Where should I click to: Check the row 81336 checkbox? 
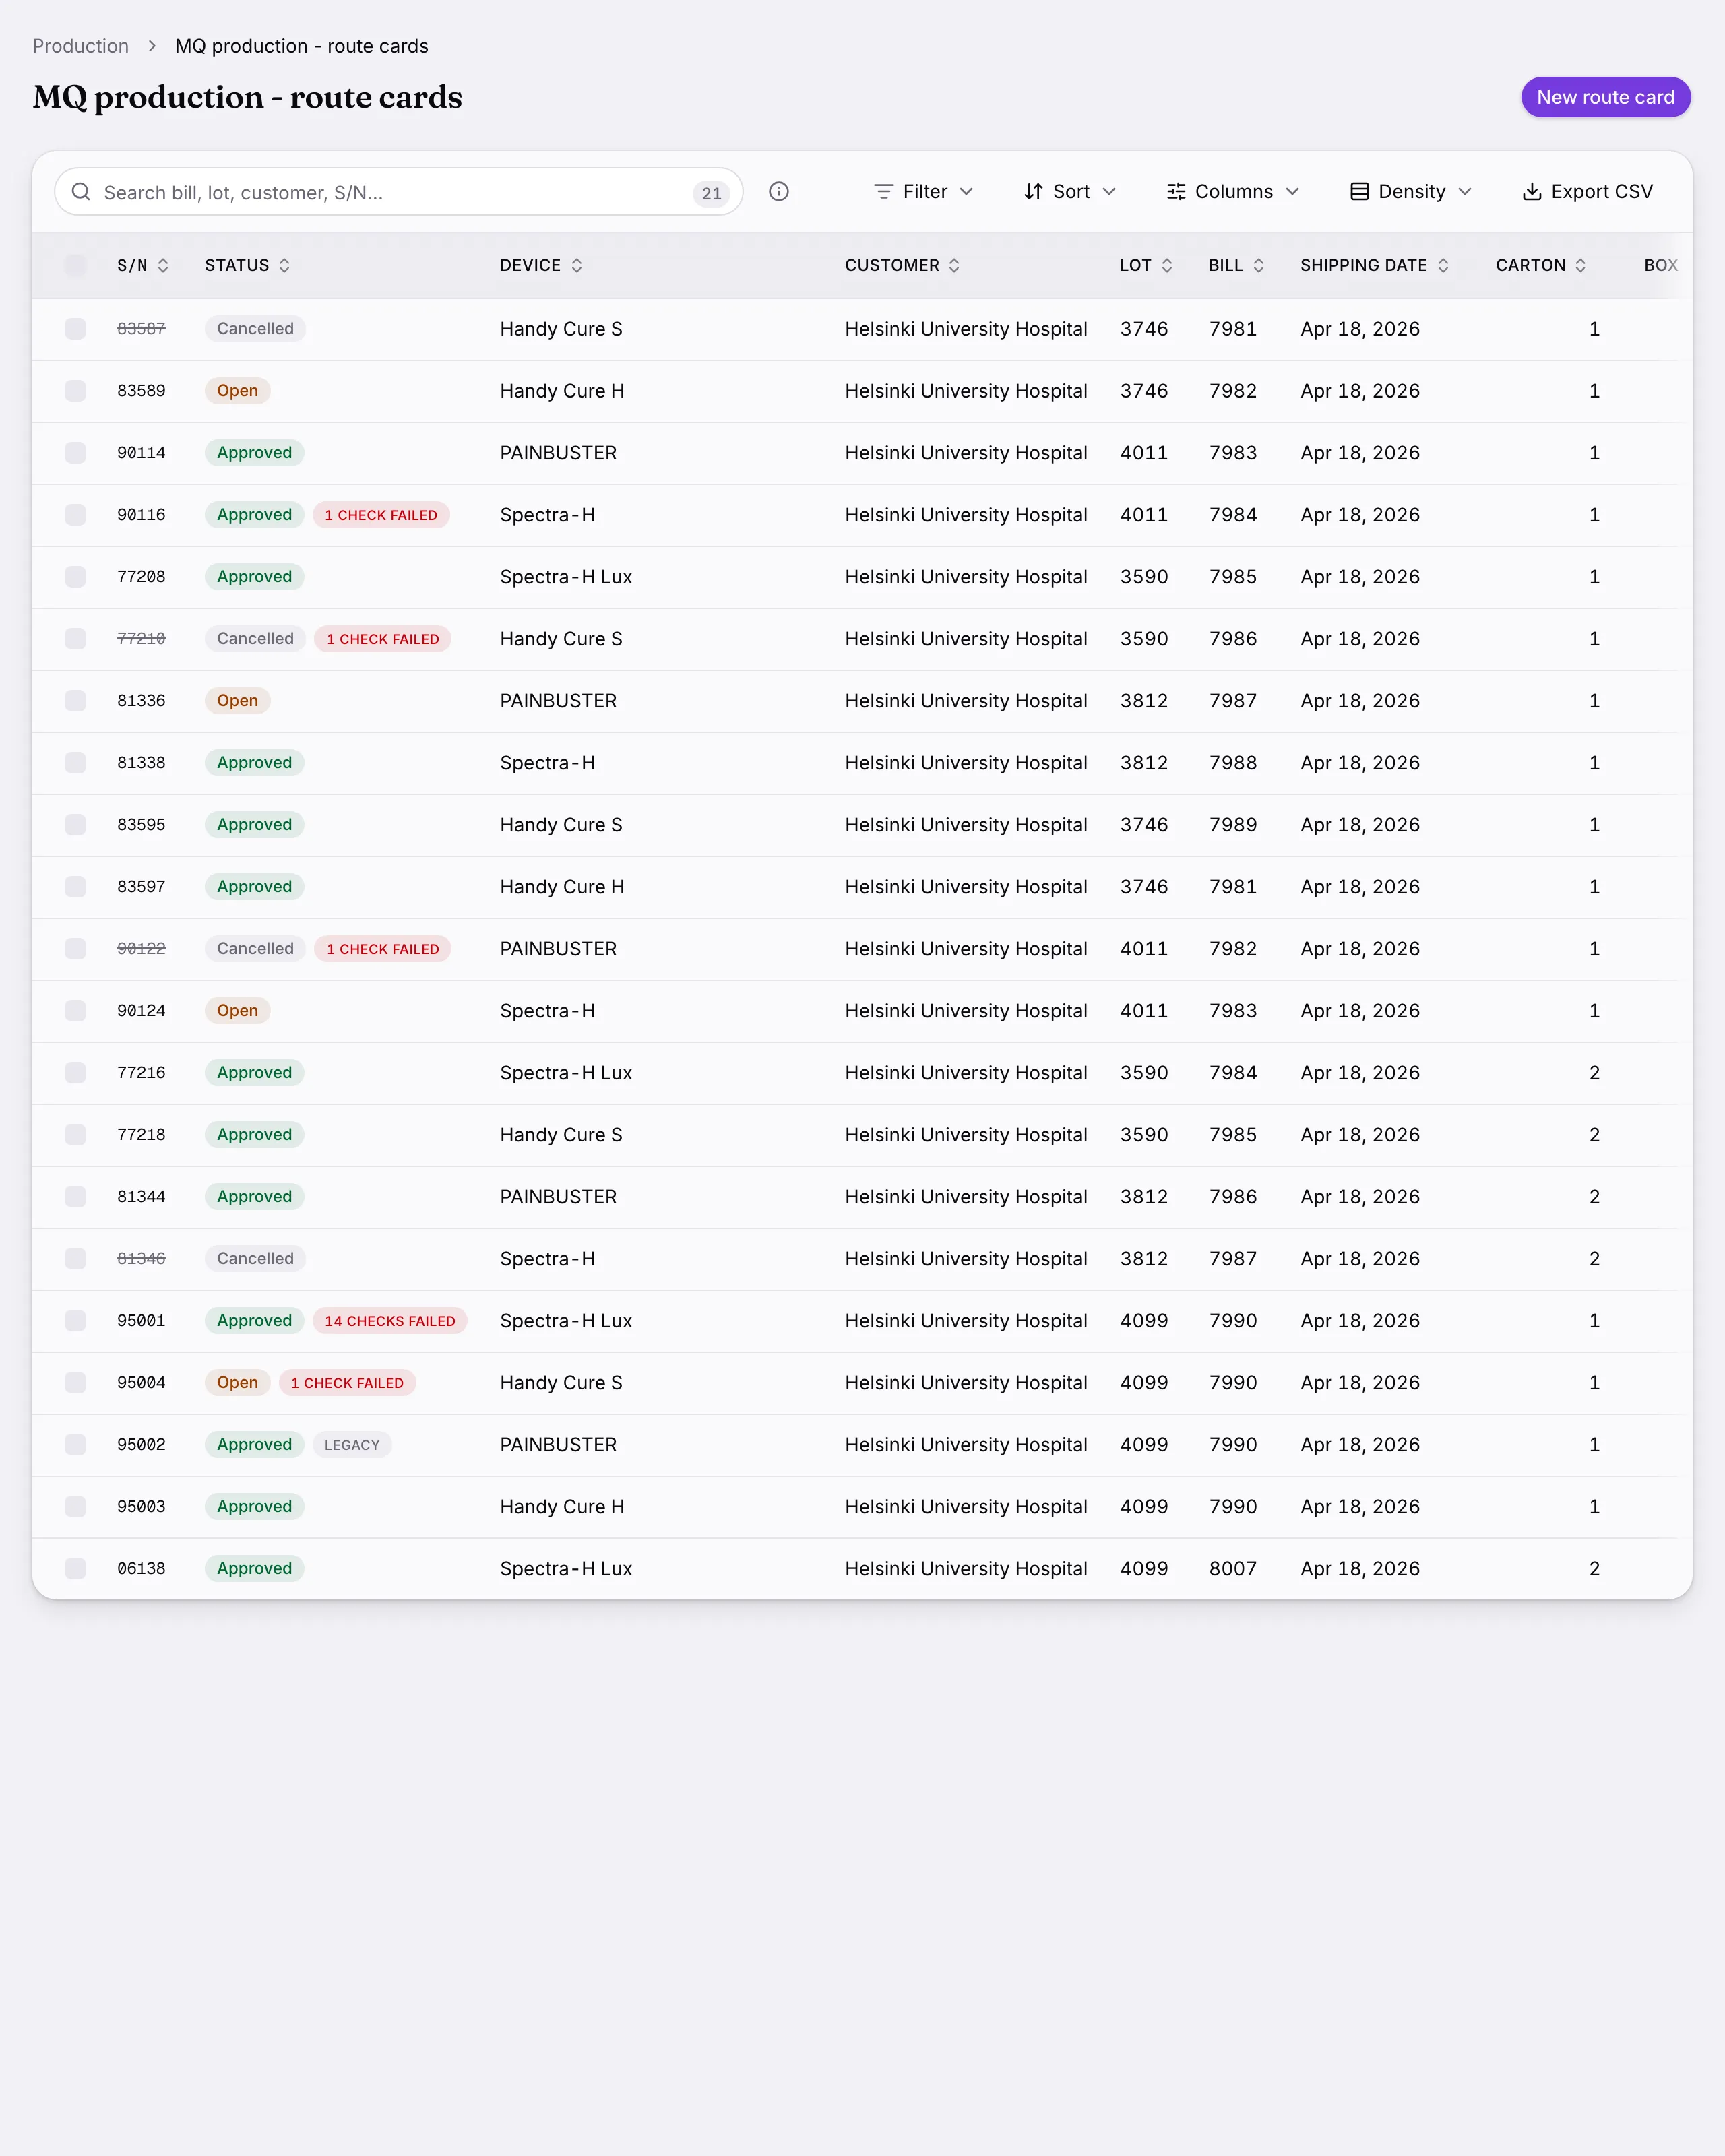pos(75,701)
